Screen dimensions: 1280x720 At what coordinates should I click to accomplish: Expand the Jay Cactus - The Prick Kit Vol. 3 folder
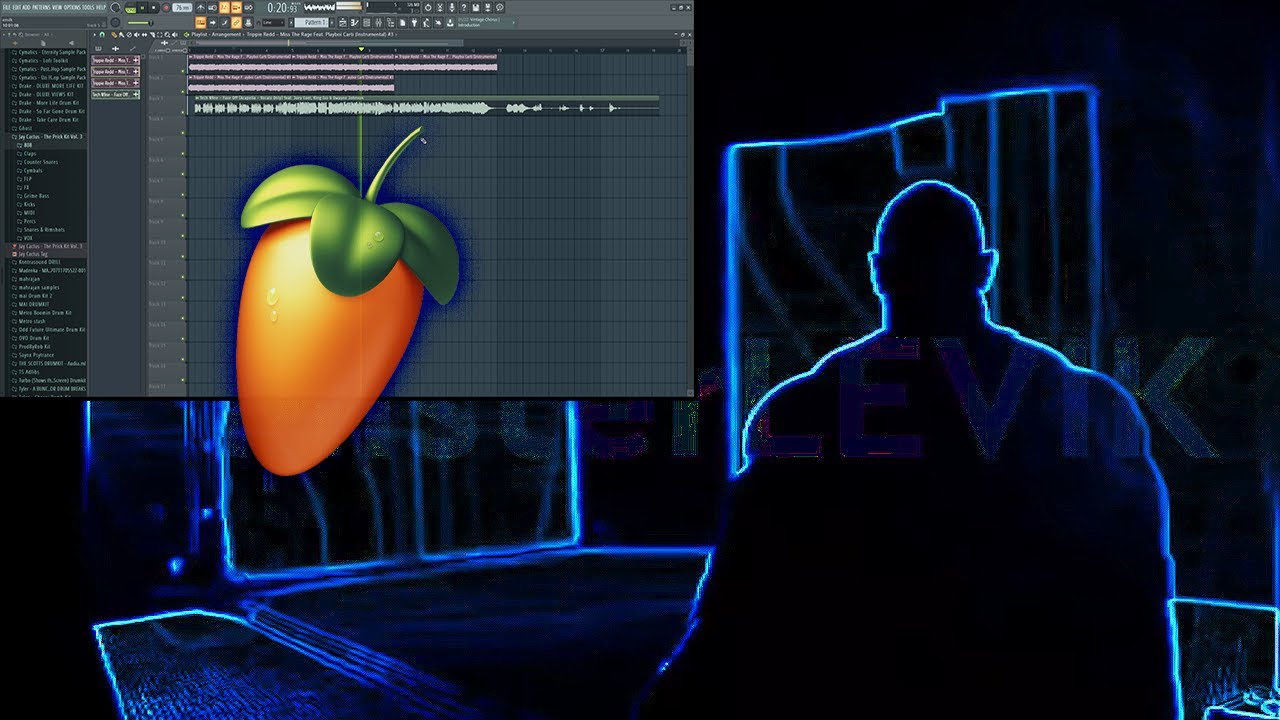[x=50, y=137]
